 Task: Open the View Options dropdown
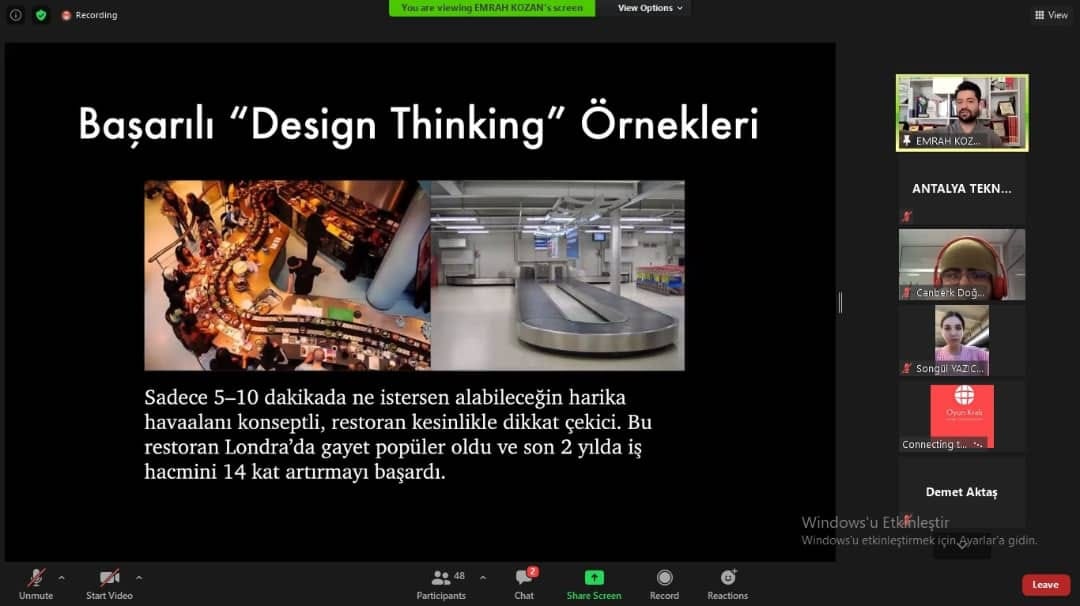[x=650, y=8]
